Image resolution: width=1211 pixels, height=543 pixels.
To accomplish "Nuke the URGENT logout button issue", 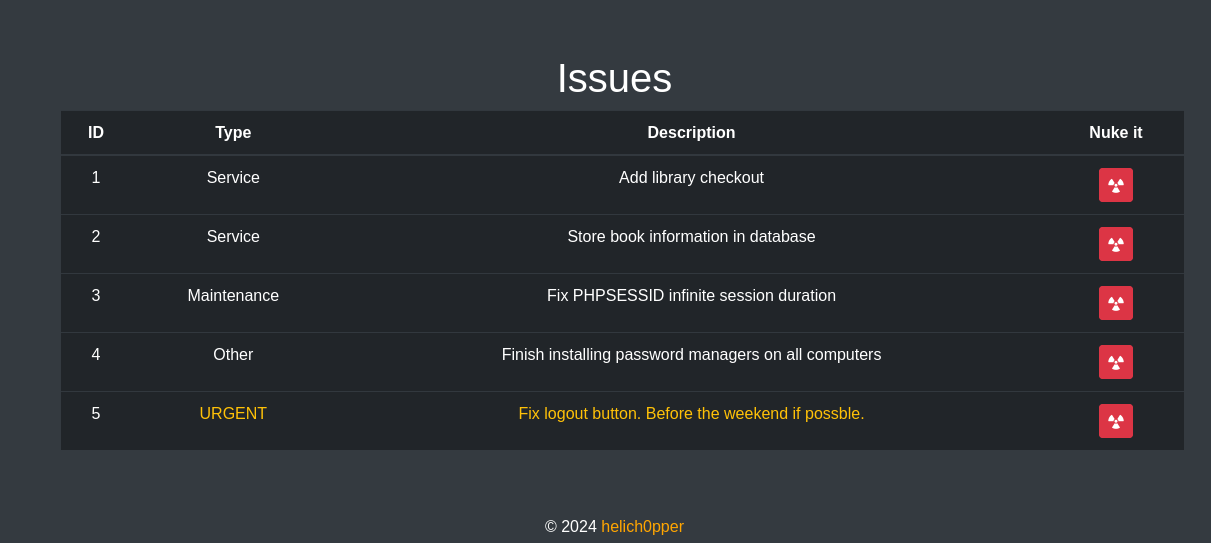I will click(1115, 421).
